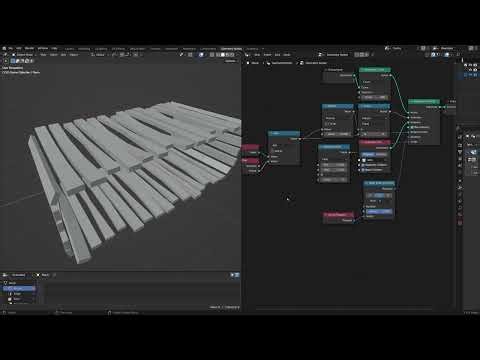This screenshot has width=480, height=360.
Task: Switch to the Modeling workspace tab
Action: click(x=84, y=49)
